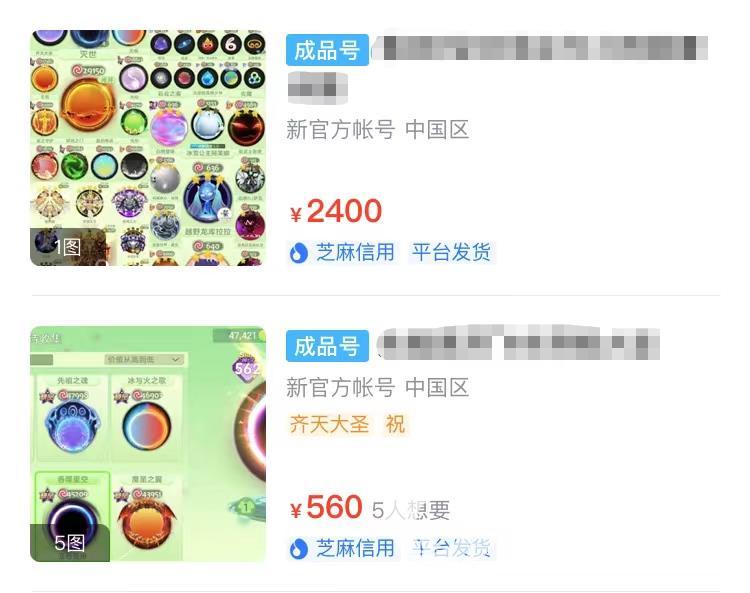Open the 1图 image count badge
Image resolution: width=750 pixels, height=593 pixels.
click(x=67, y=247)
